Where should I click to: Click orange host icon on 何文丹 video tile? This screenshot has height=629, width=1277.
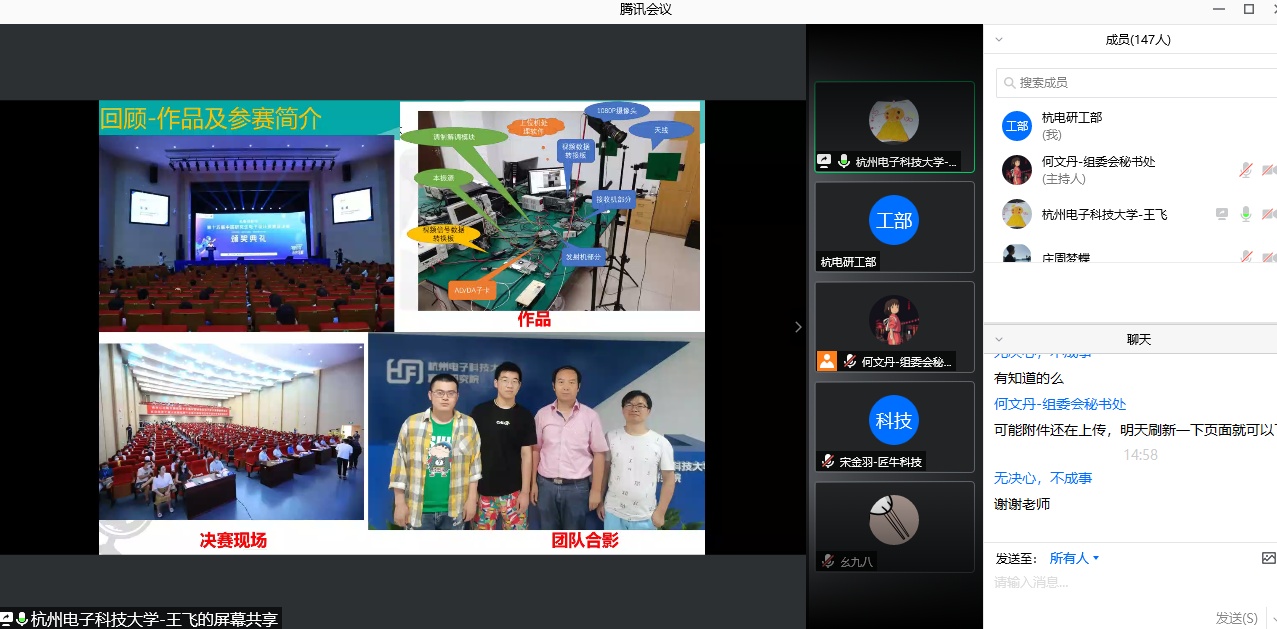click(827, 361)
